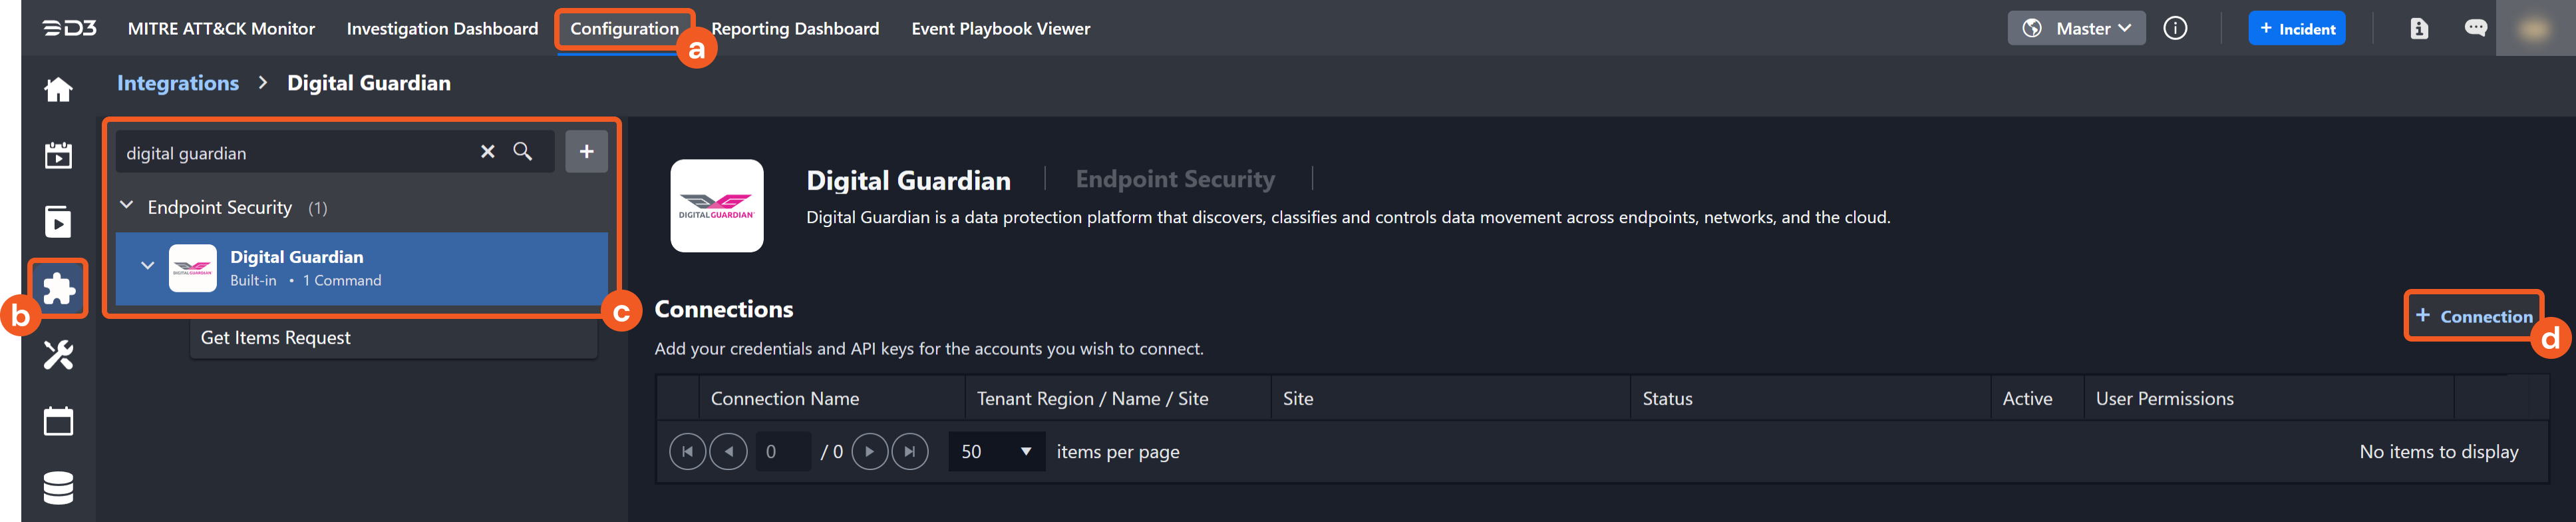The width and height of the screenshot is (2576, 522).
Task: Click the add Connection button
Action: point(2473,316)
